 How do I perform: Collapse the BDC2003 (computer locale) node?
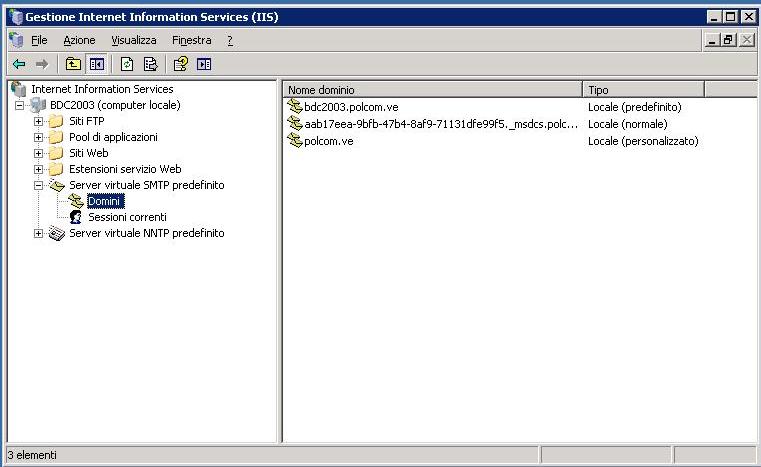click(x=19, y=105)
